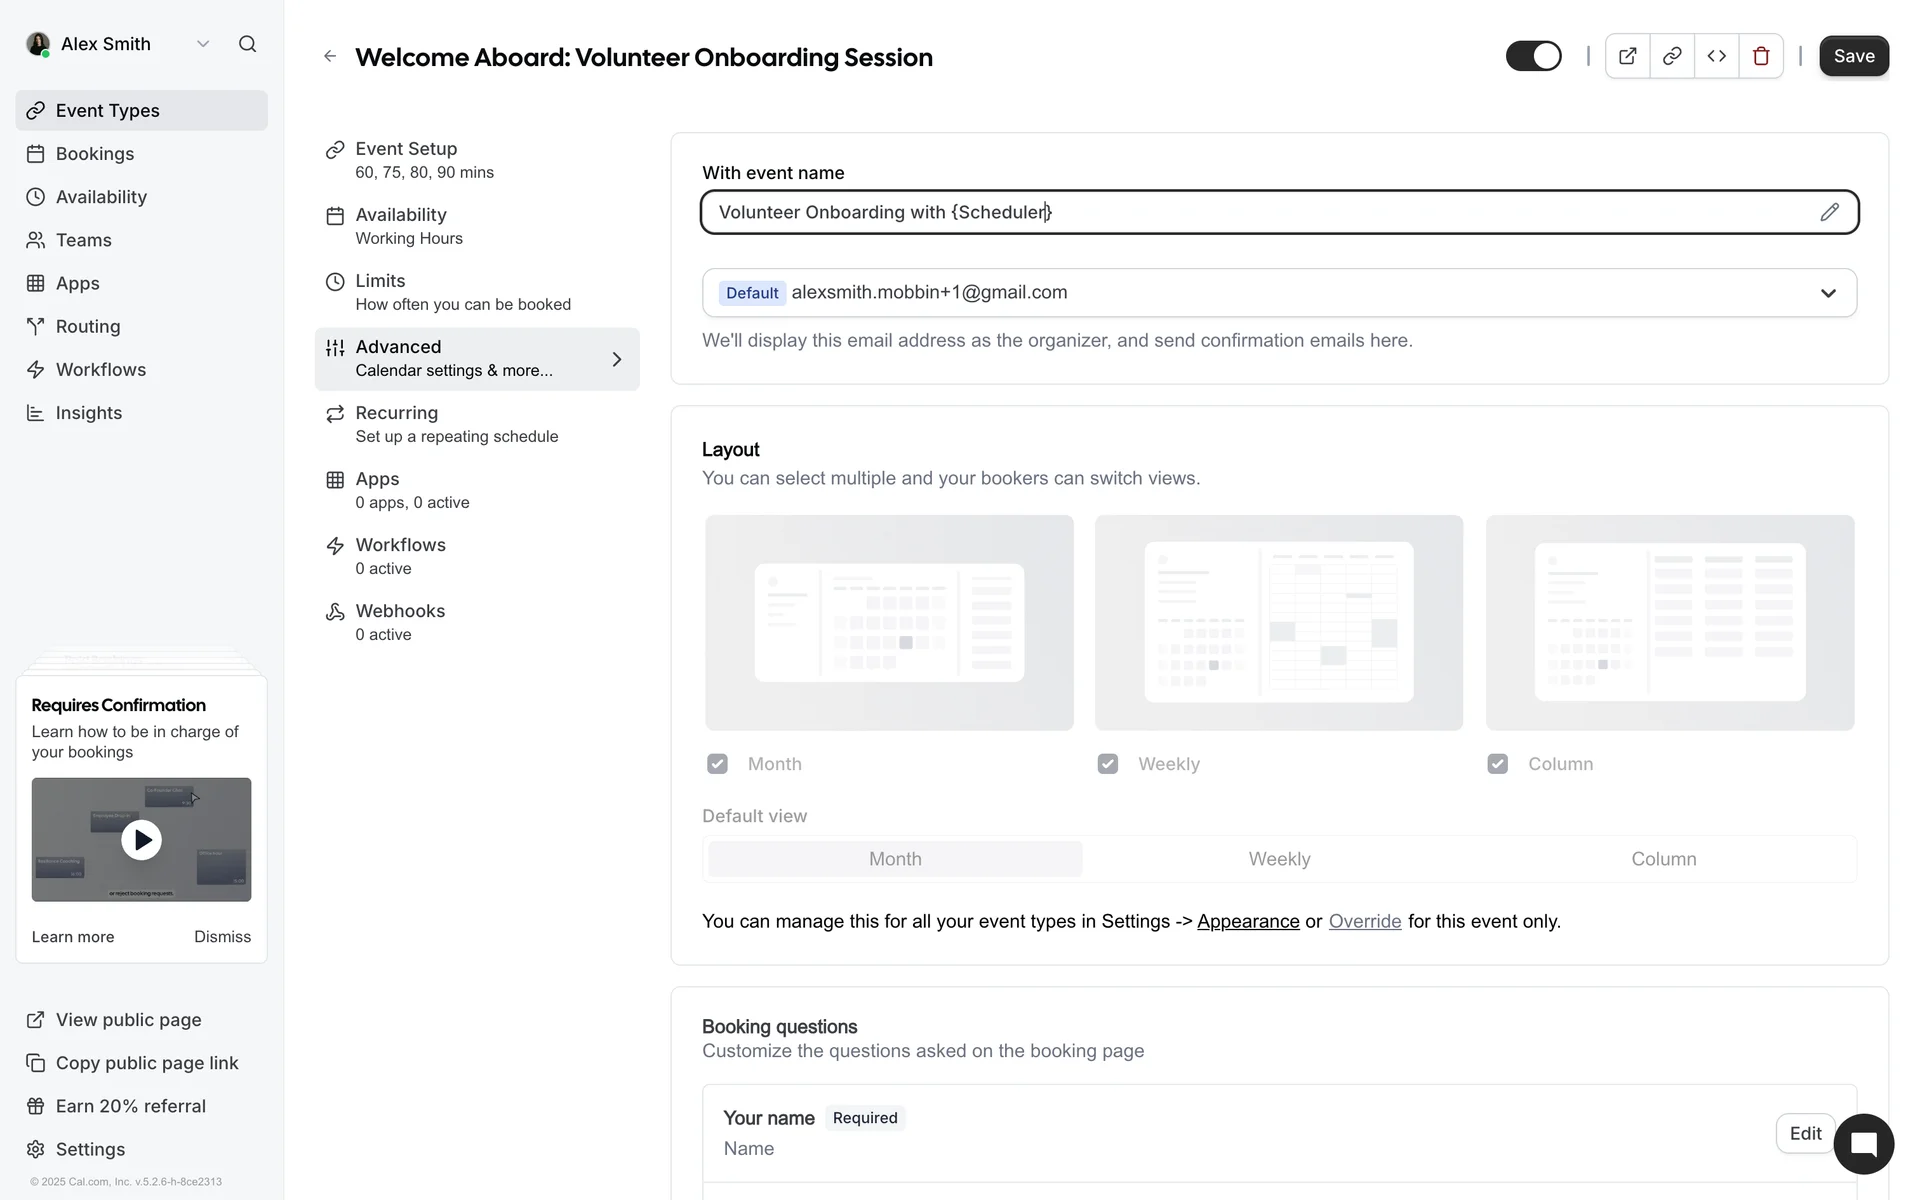
Task: Toggle the Column layout checkbox
Action: [x=1497, y=764]
